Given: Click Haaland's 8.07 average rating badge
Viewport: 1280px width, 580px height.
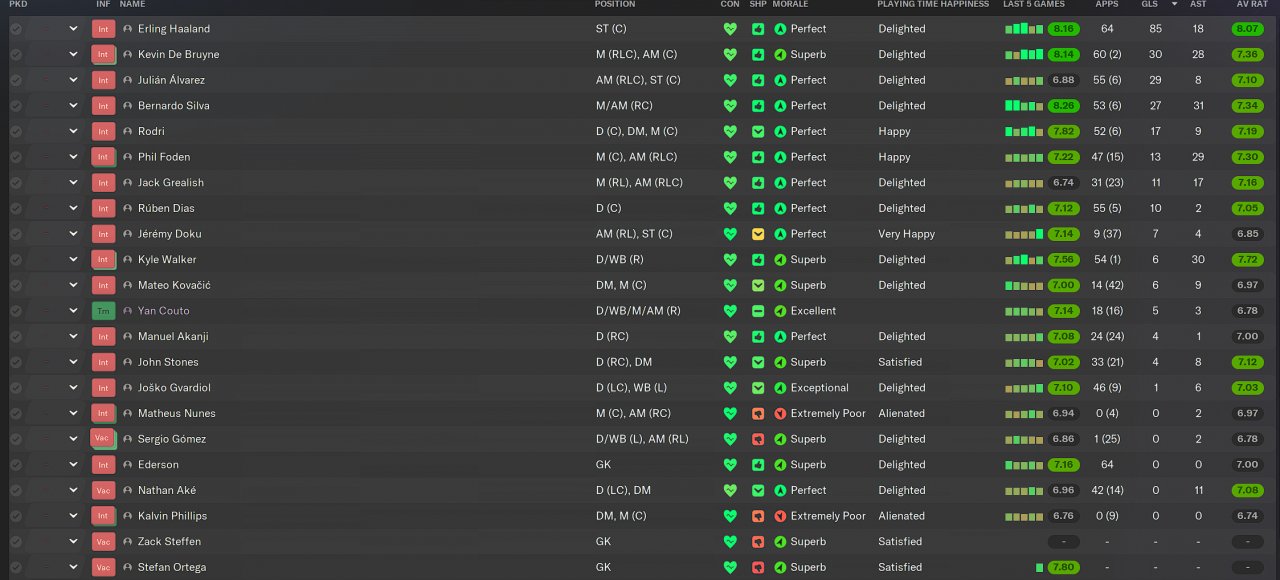Looking at the screenshot, I should [x=1248, y=29].
